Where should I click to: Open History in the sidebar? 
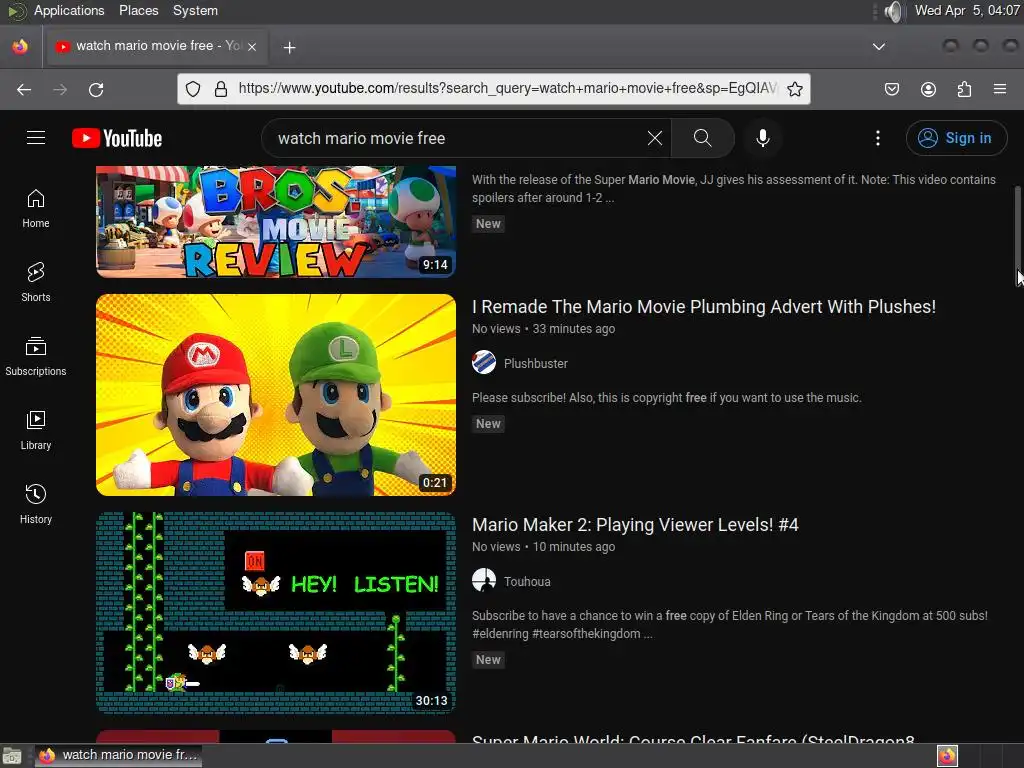click(36, 504)
